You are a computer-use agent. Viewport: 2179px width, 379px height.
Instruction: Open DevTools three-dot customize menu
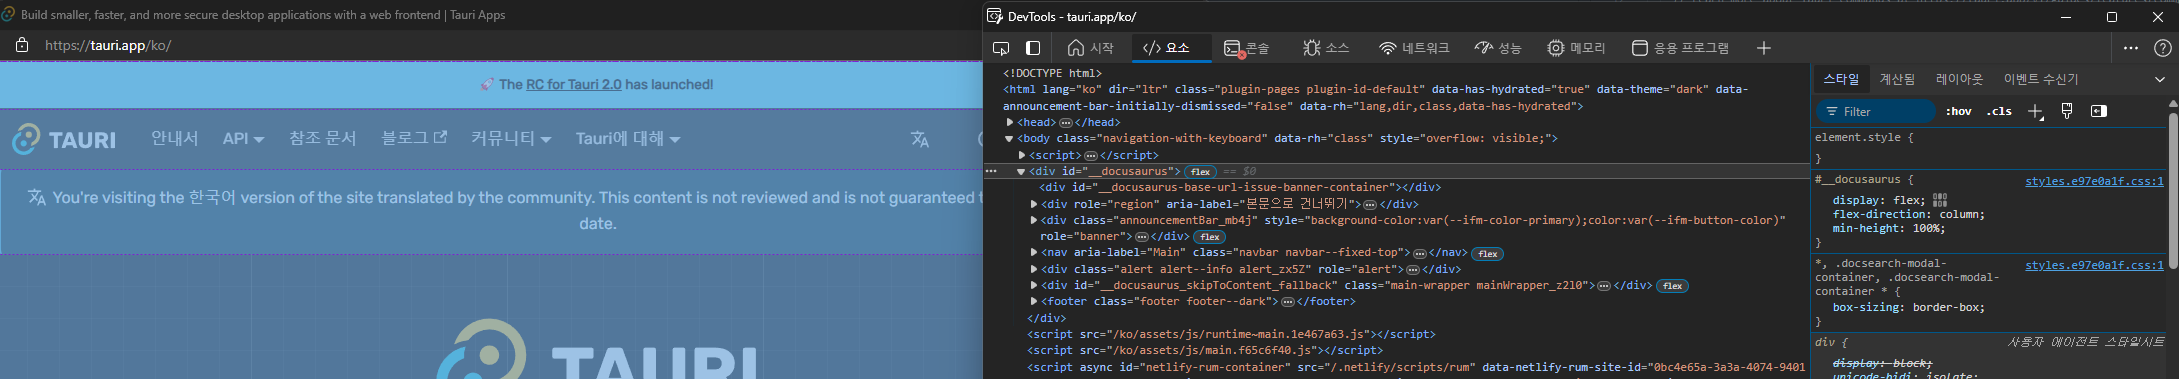2131,48
